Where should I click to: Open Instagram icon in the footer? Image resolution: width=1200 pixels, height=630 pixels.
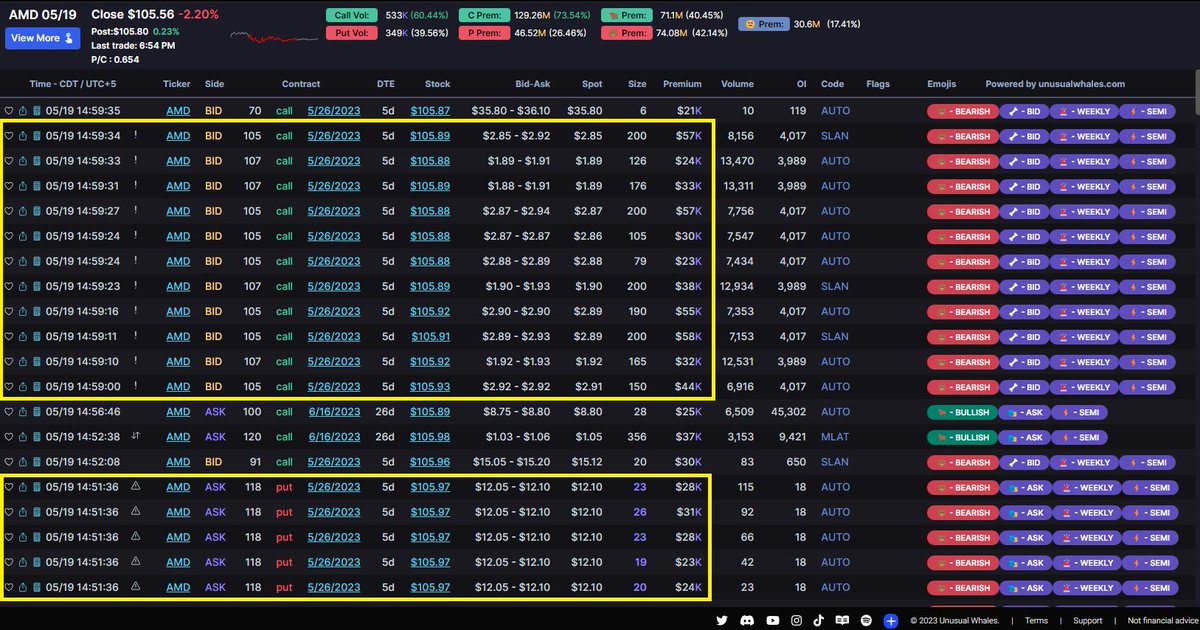[x=795, y=620]
